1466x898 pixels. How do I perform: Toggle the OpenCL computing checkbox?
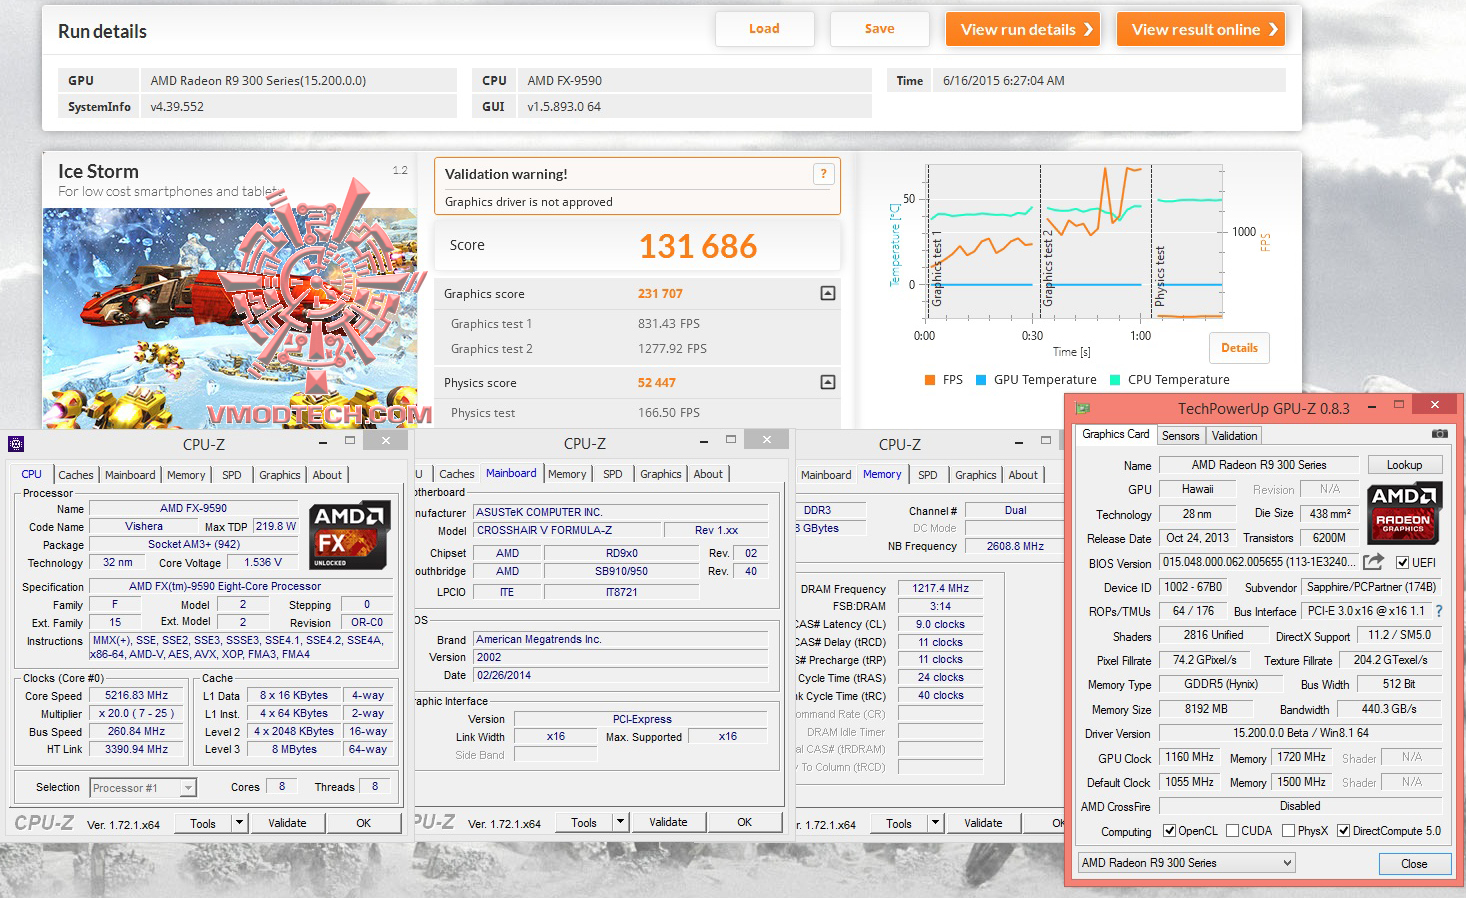point(1169,831)
